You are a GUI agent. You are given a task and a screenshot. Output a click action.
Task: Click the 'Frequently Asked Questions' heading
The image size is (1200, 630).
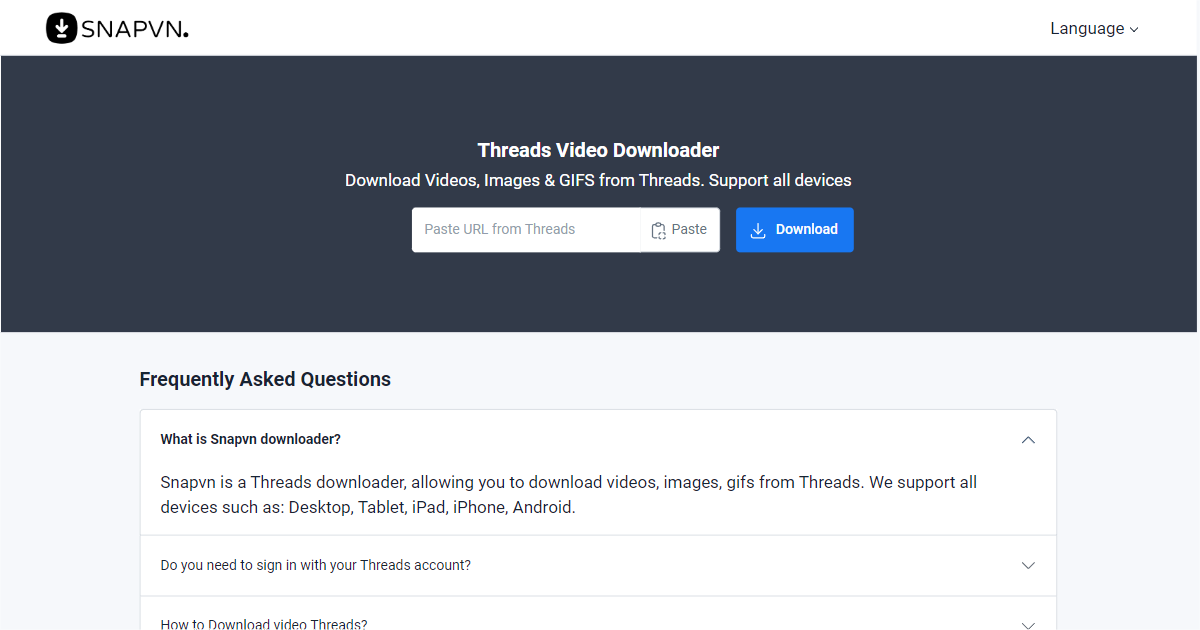265,379
